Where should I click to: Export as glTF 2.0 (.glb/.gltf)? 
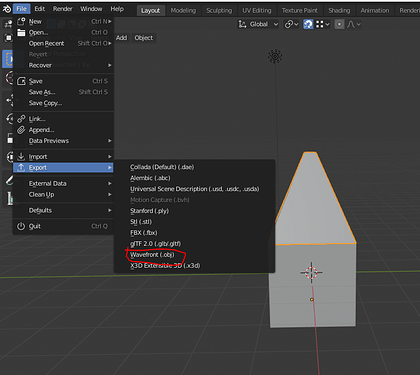tap(195, 244)
